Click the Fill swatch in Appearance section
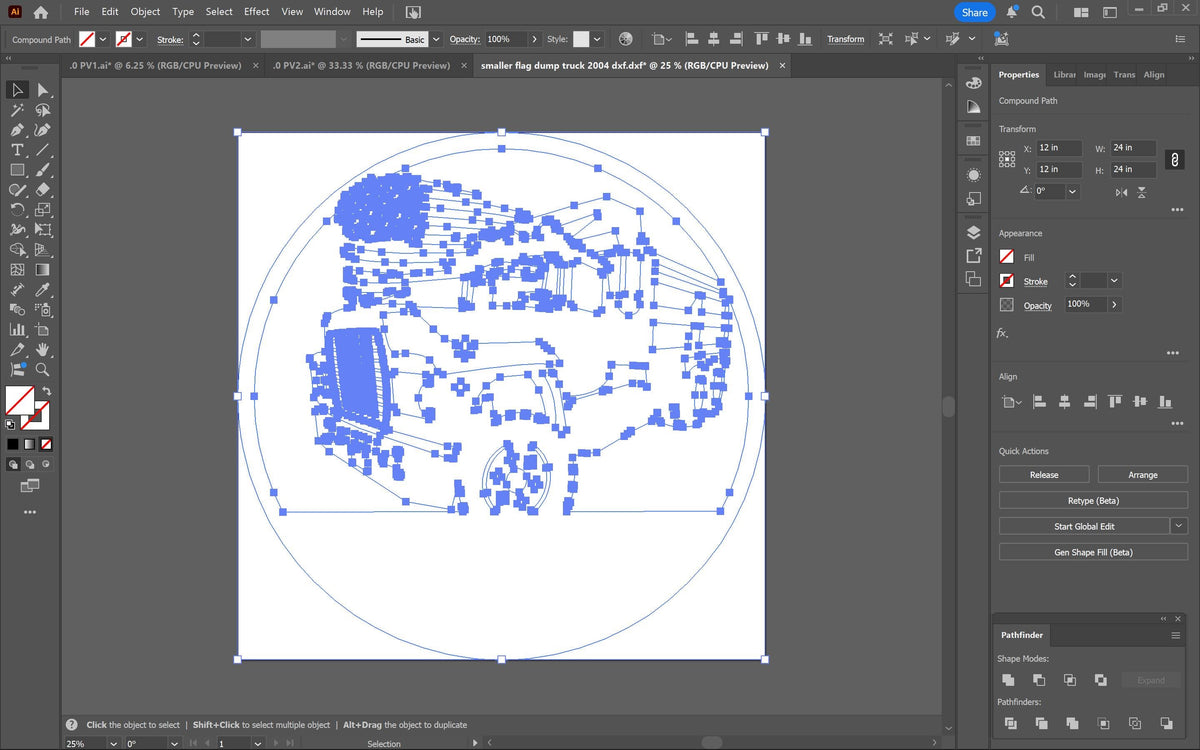The width and height of the screenshot is (1200, 750). pyautogui.click(x=1007, y=257)
